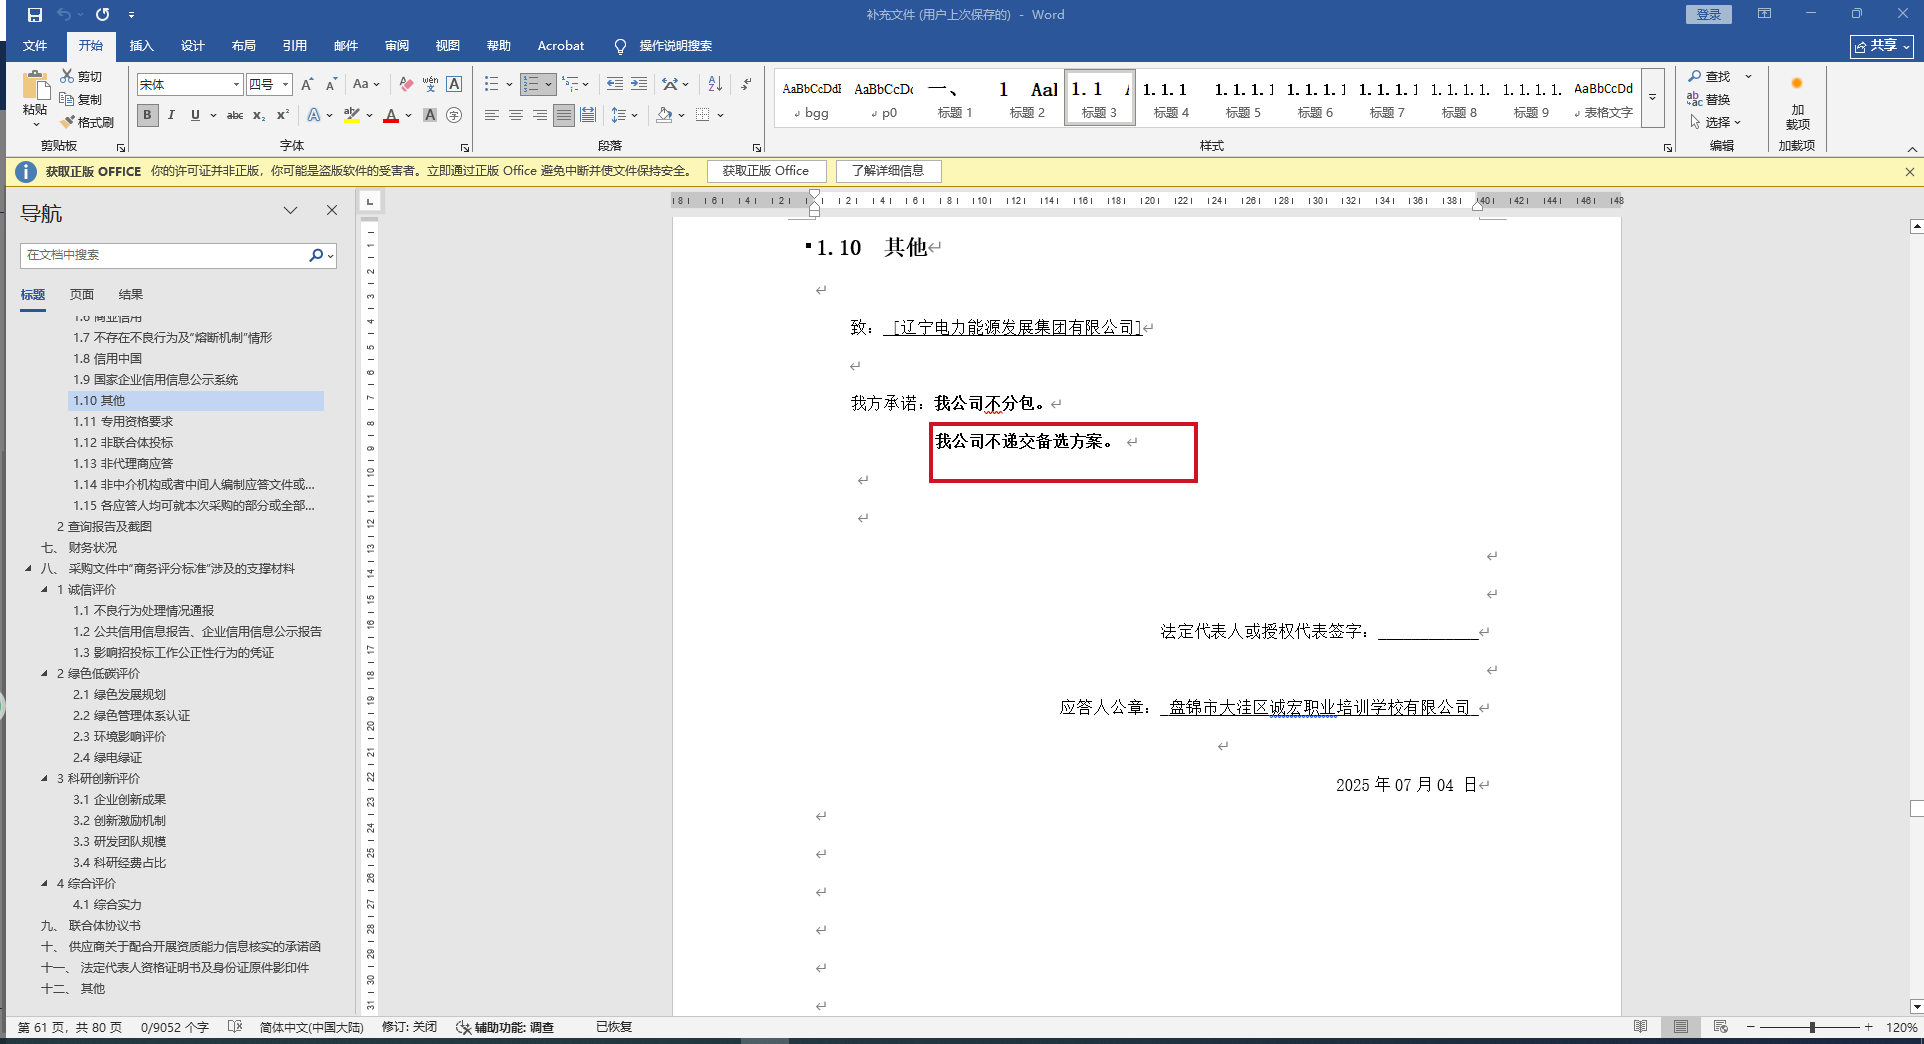Click the Find magnifier in editing group
The width and height of the screenshot is (1924, 1044).
coord(1695,76)
